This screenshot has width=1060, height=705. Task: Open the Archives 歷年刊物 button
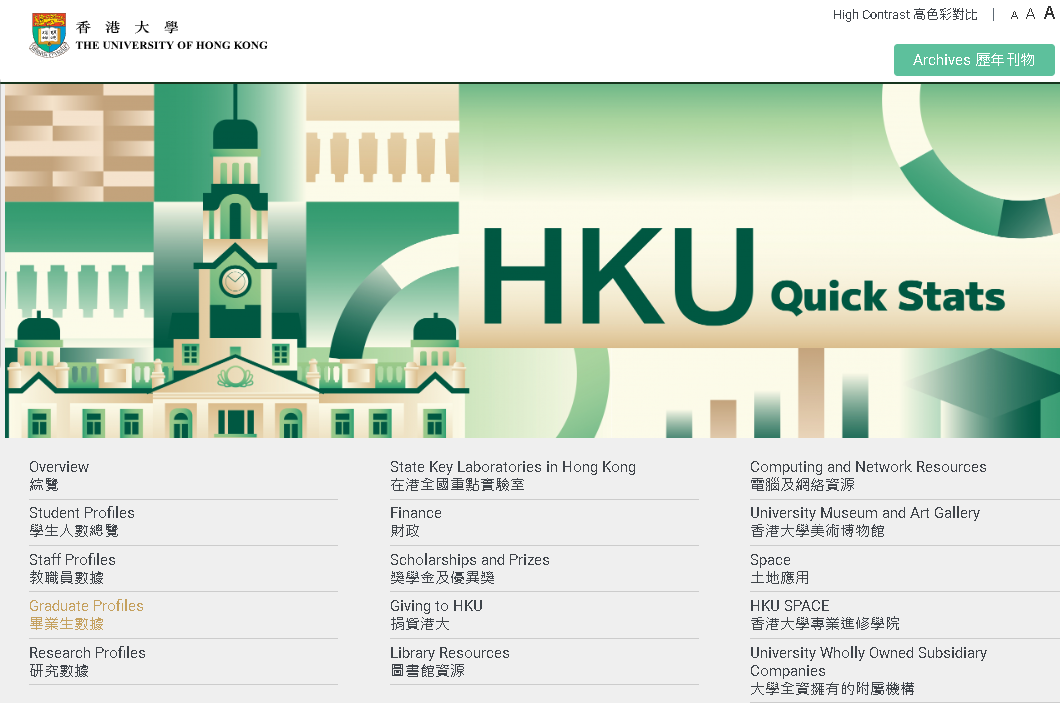tap(973, 59)
